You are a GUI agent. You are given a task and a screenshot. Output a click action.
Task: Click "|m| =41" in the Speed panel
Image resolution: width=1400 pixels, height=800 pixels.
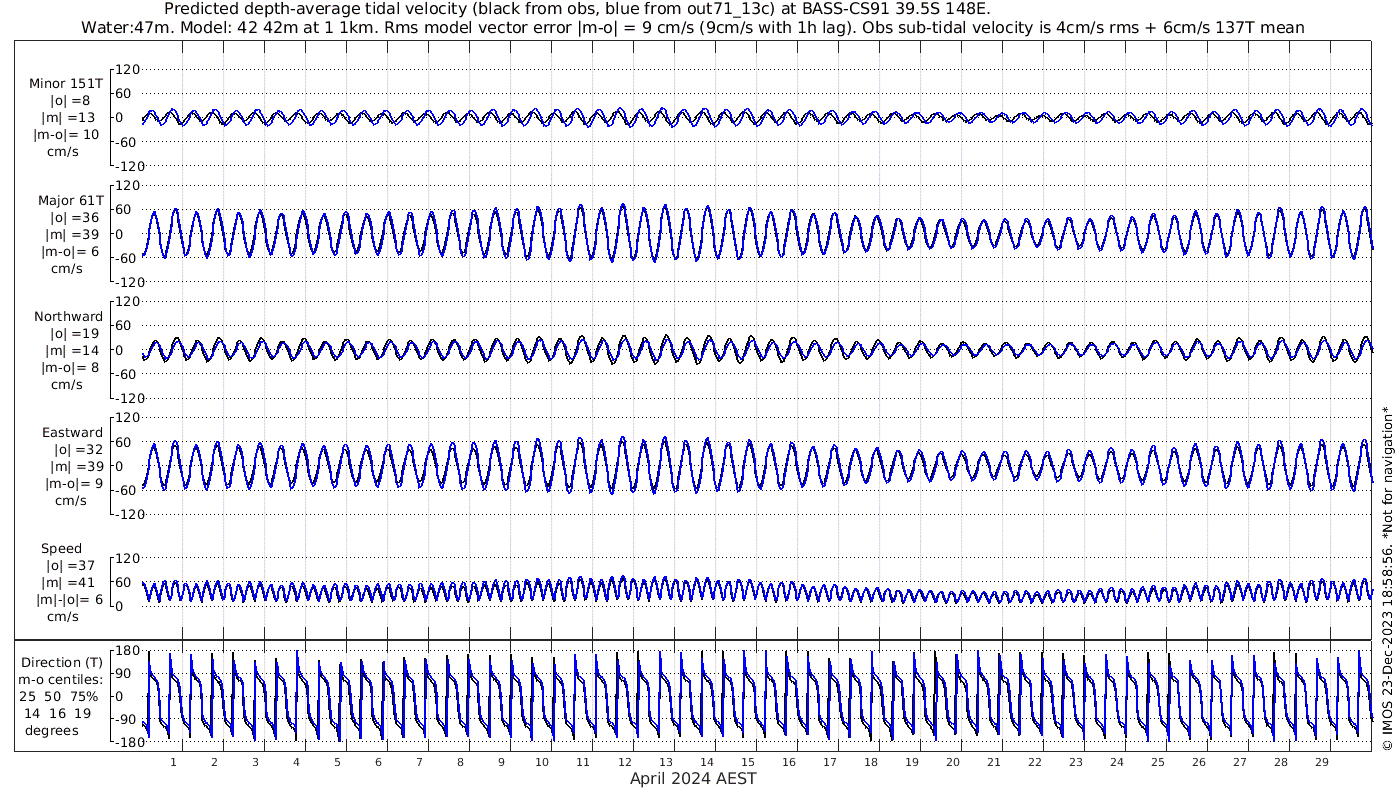pyautogui.click(x=70, y=583)
